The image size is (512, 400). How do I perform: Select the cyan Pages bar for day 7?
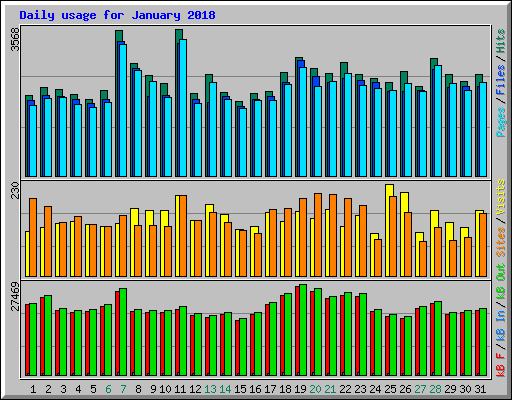click(123, 110)
